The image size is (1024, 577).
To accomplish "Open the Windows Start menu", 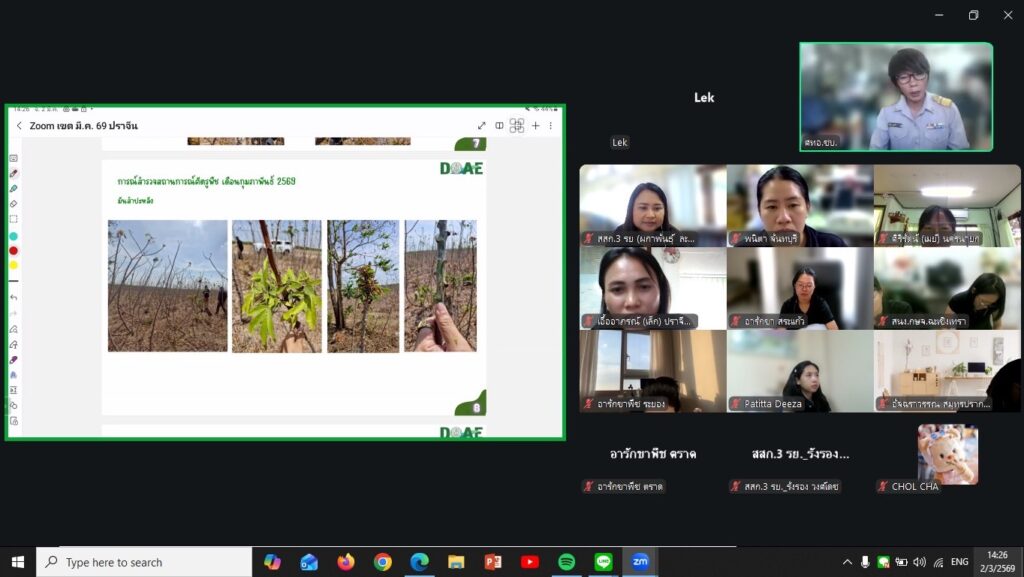I will click(x=17, y=562).
